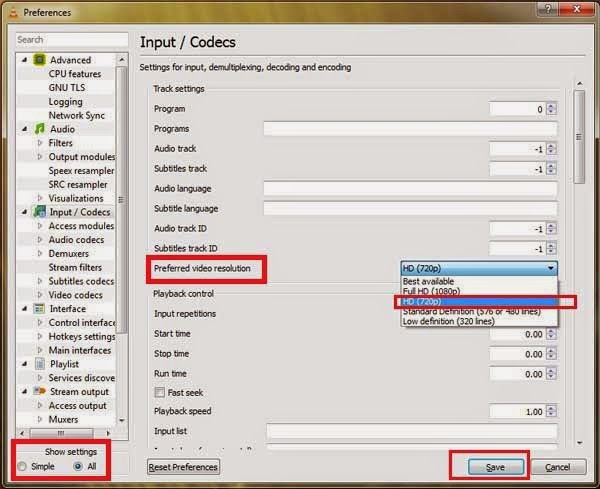Click the Stream output category icon

[x=39, y=391]
